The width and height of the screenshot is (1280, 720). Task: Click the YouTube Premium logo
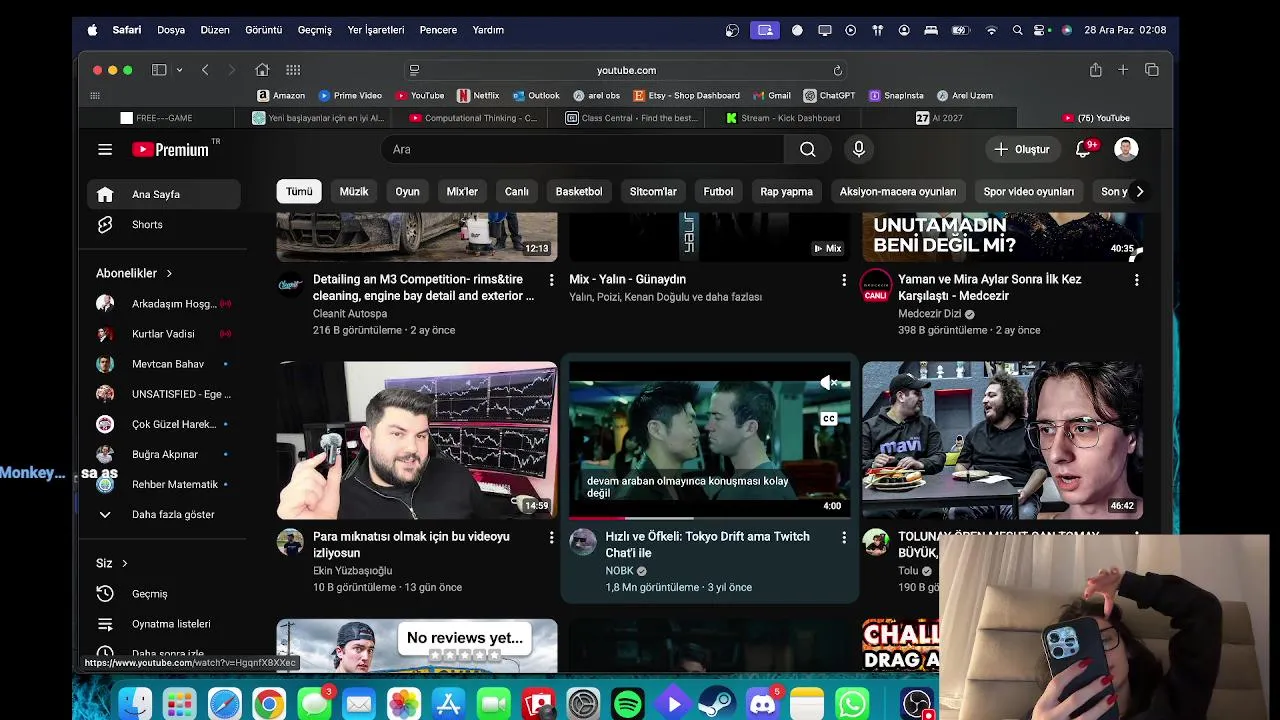(x=171, y=150)
